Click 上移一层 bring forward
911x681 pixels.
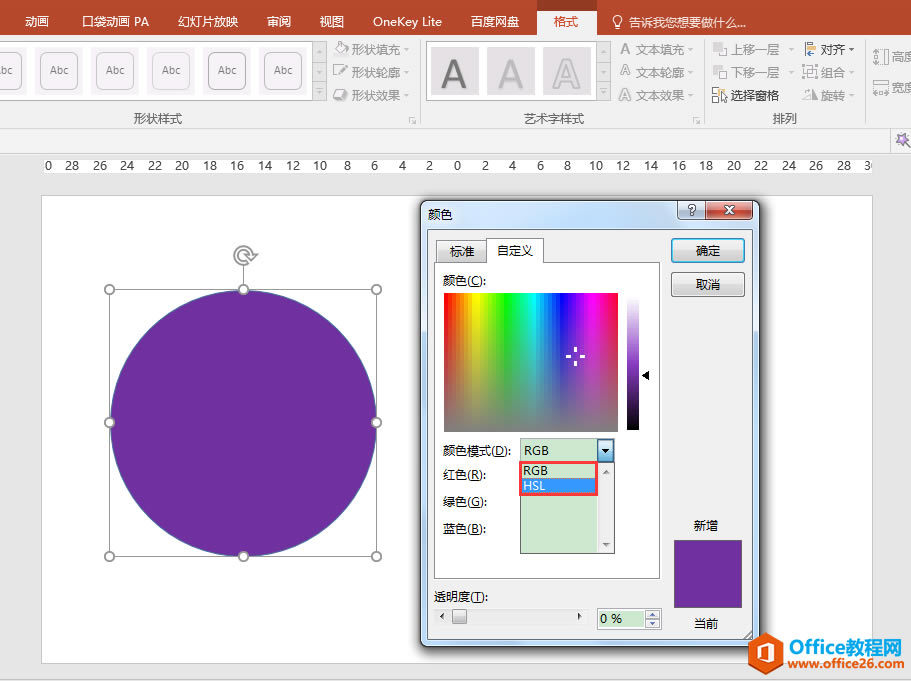(747, 49)
